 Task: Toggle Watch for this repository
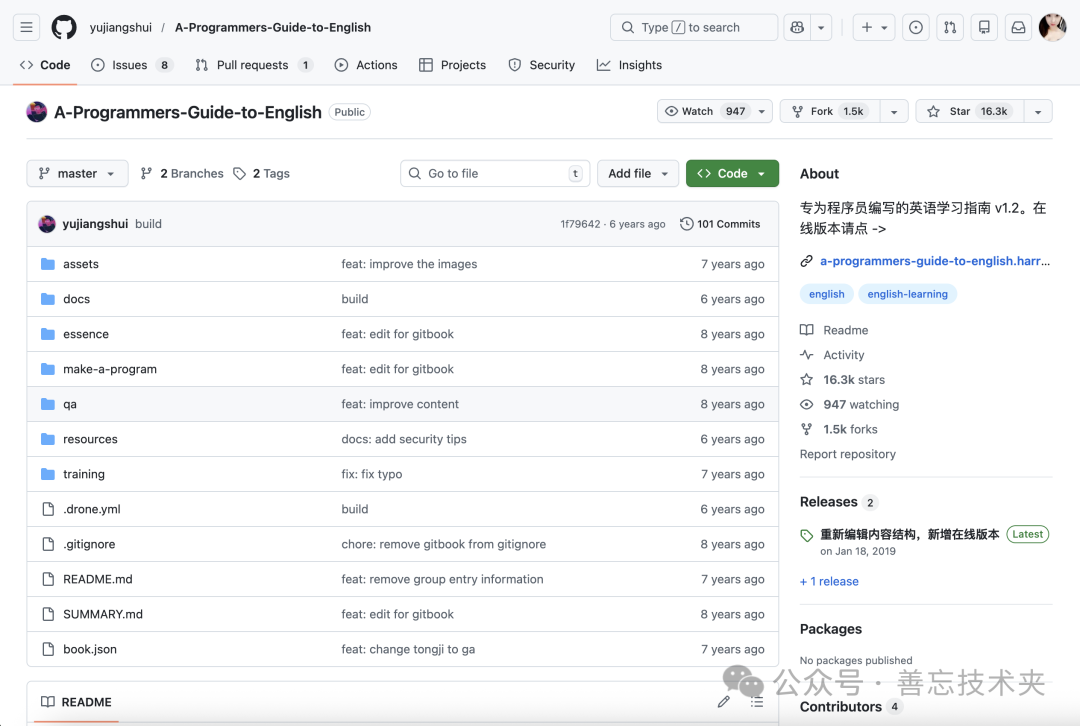tap(706, 111)
